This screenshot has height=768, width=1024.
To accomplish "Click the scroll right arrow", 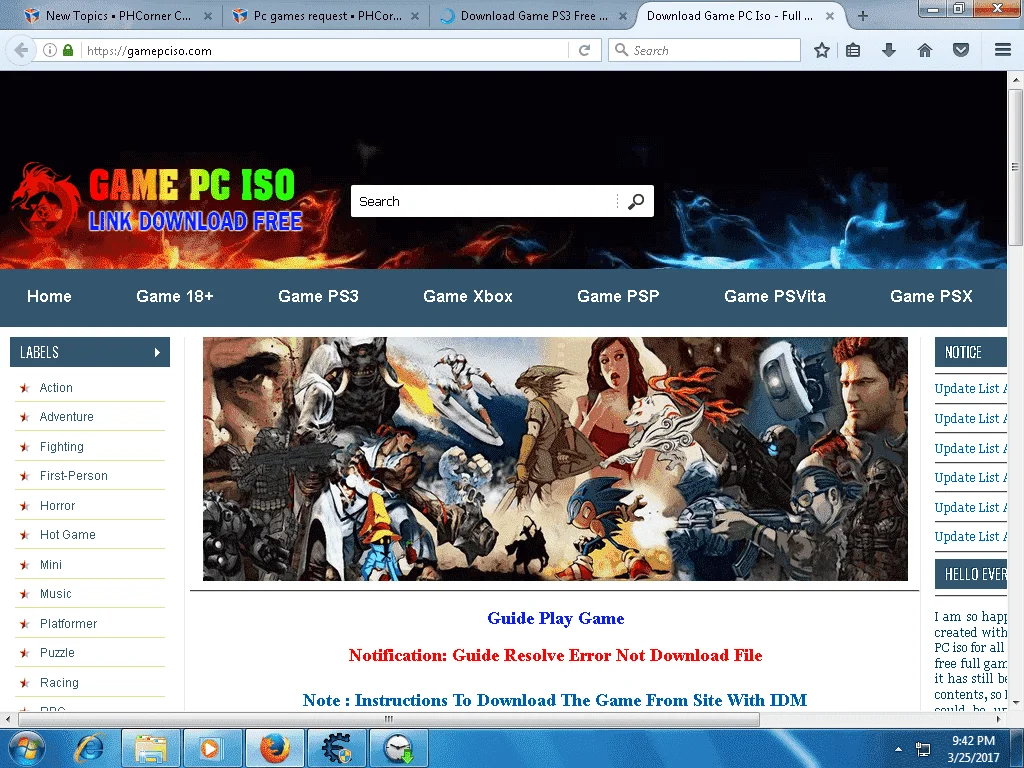I will [x=999, y=719].
